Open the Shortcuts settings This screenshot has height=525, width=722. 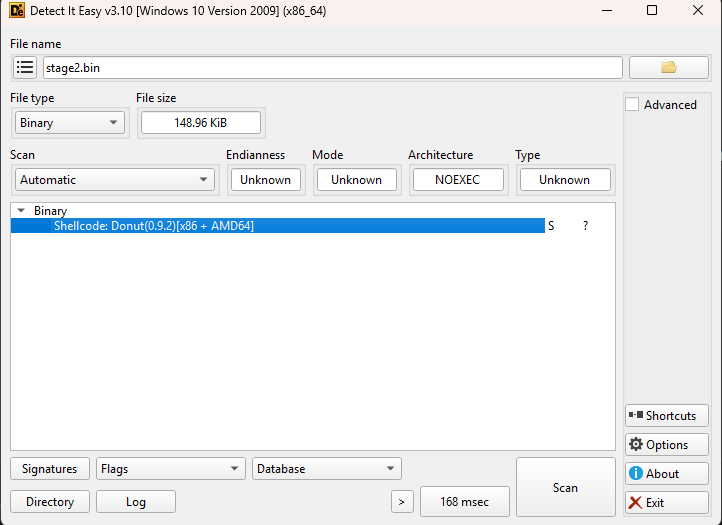point(667,416)
